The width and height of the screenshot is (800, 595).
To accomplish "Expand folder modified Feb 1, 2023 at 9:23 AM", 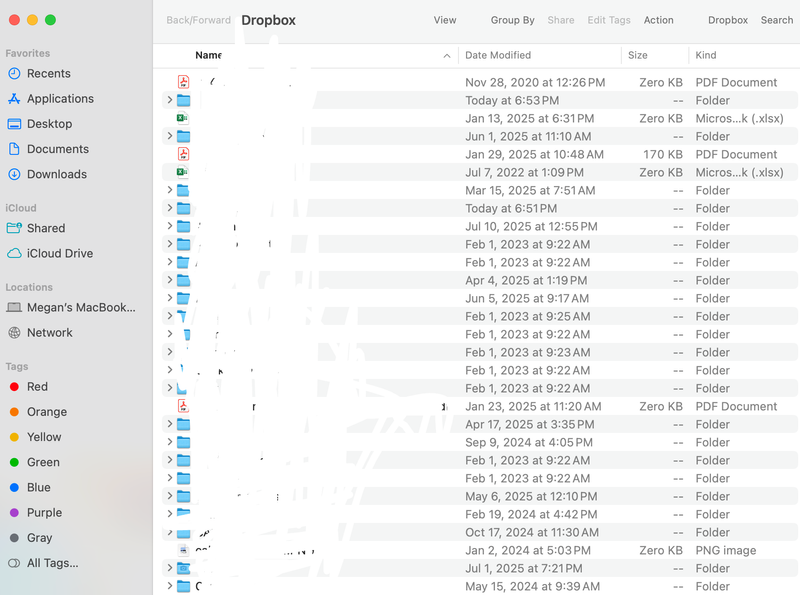I will 169,352.
